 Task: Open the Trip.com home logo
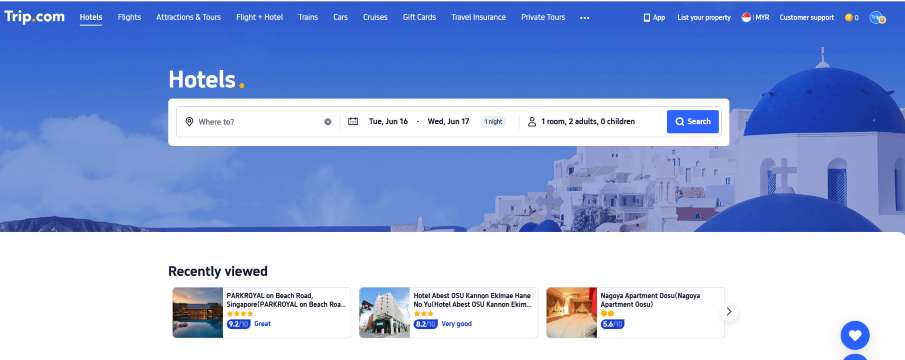34,17
